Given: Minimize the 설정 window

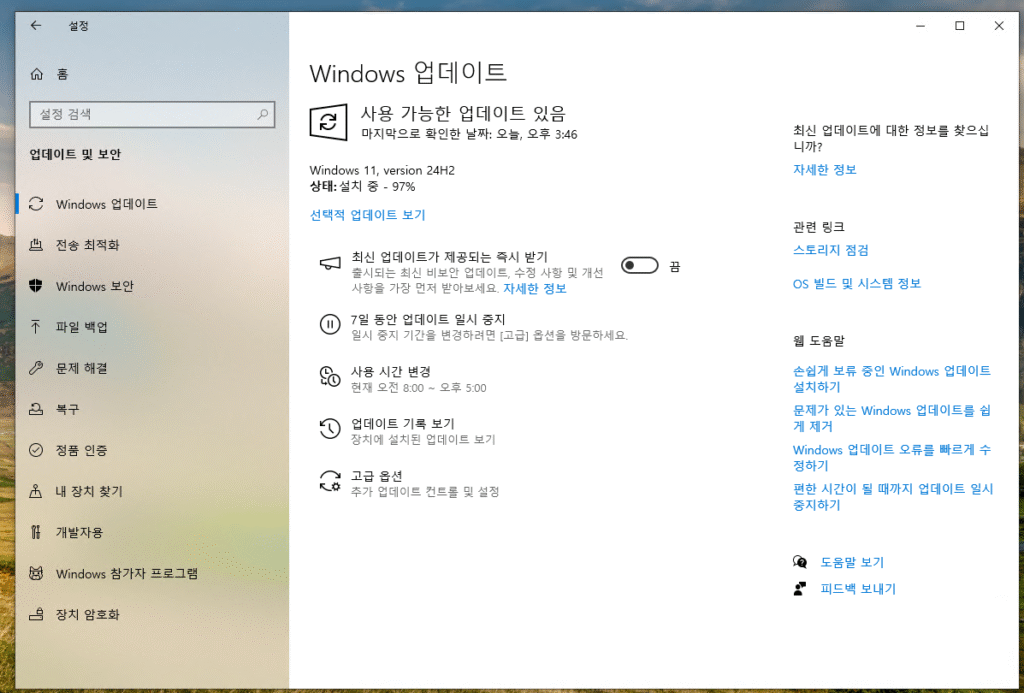Looking at the screenshot, I should coord(920,25).
